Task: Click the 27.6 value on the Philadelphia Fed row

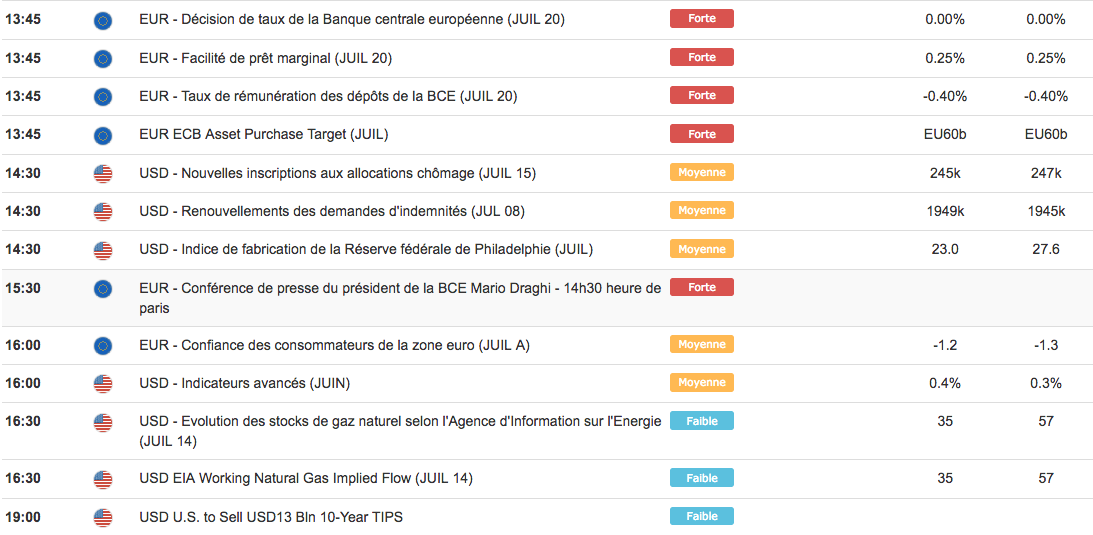Action: [1045, 249]
